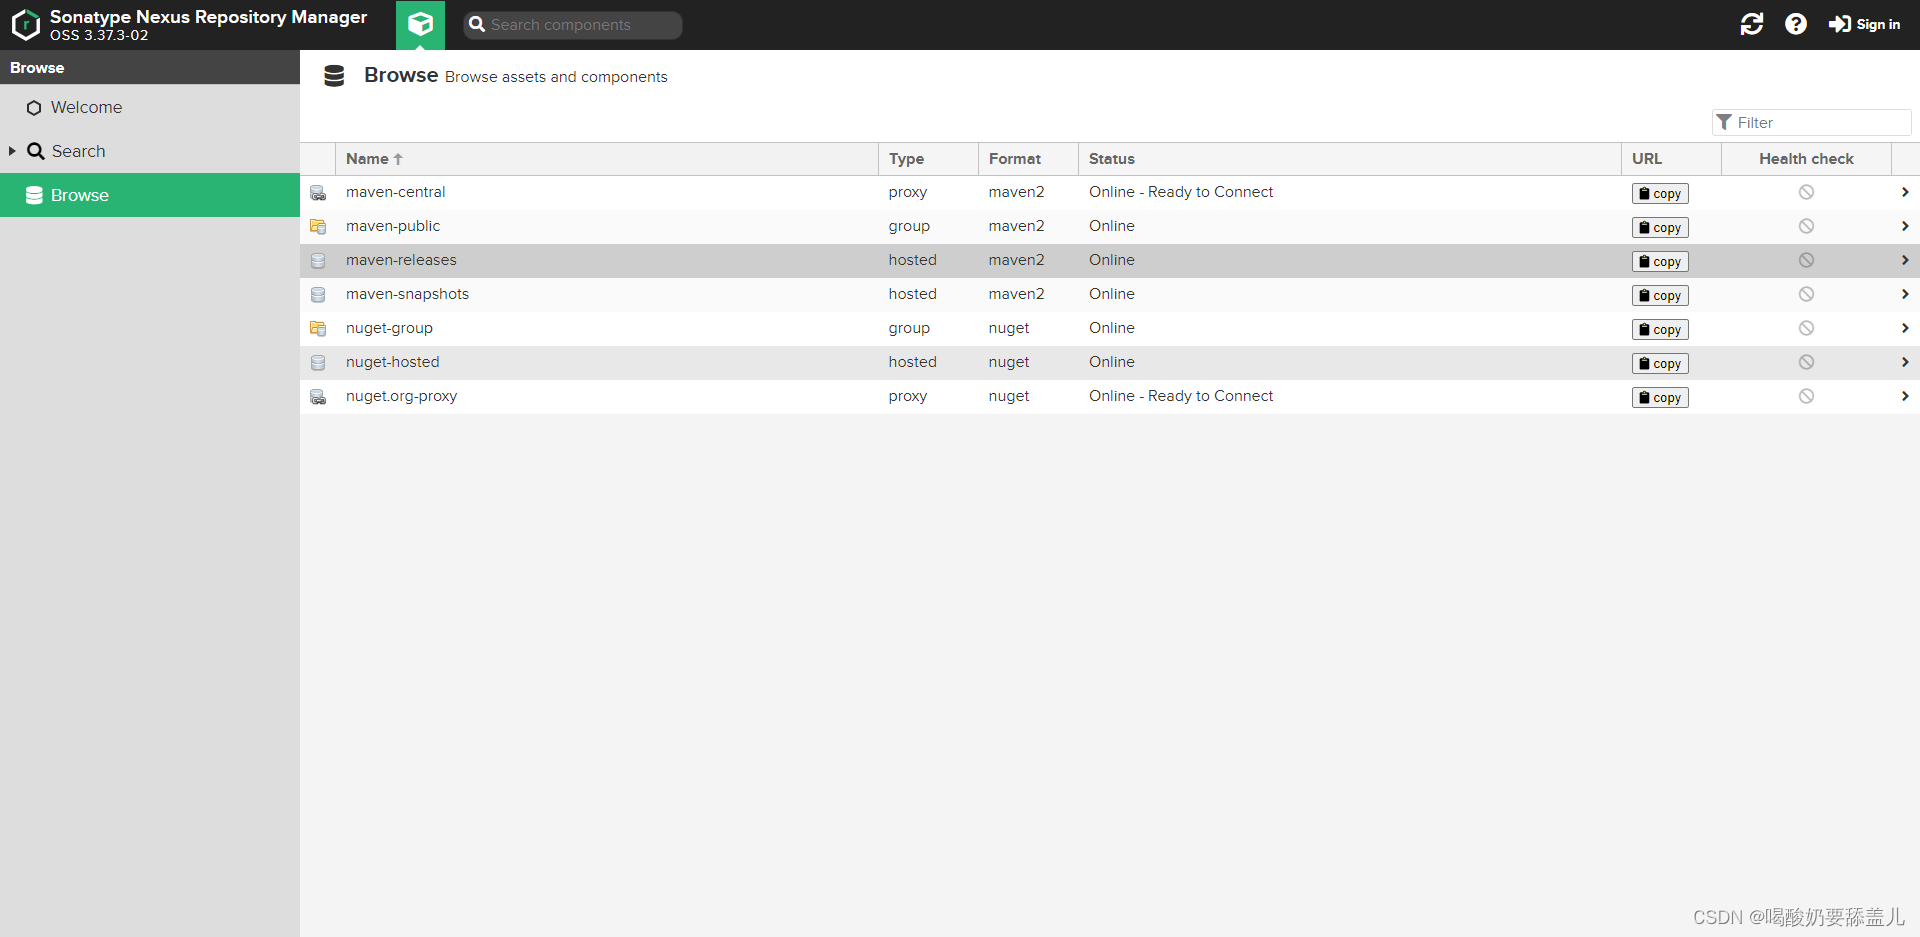1920x937 pixels.
Task: Click the refresh icon in top bar
Action: [1752, 24]
